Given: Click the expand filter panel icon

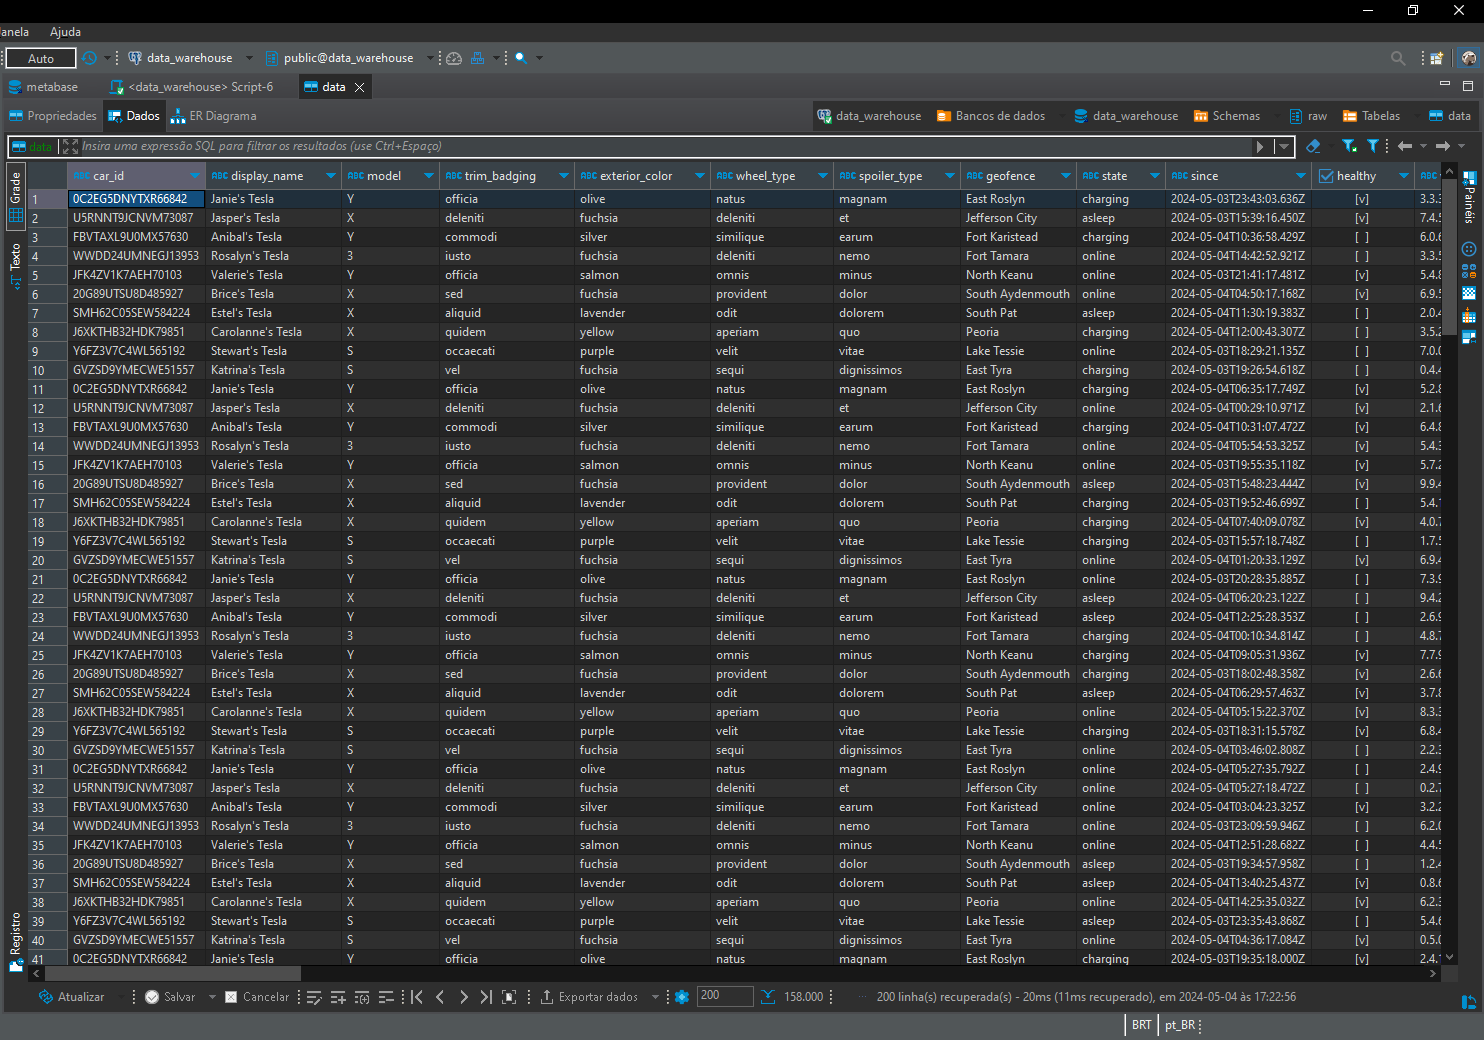Looking at the screenshot, I should [x=70, y=146].
